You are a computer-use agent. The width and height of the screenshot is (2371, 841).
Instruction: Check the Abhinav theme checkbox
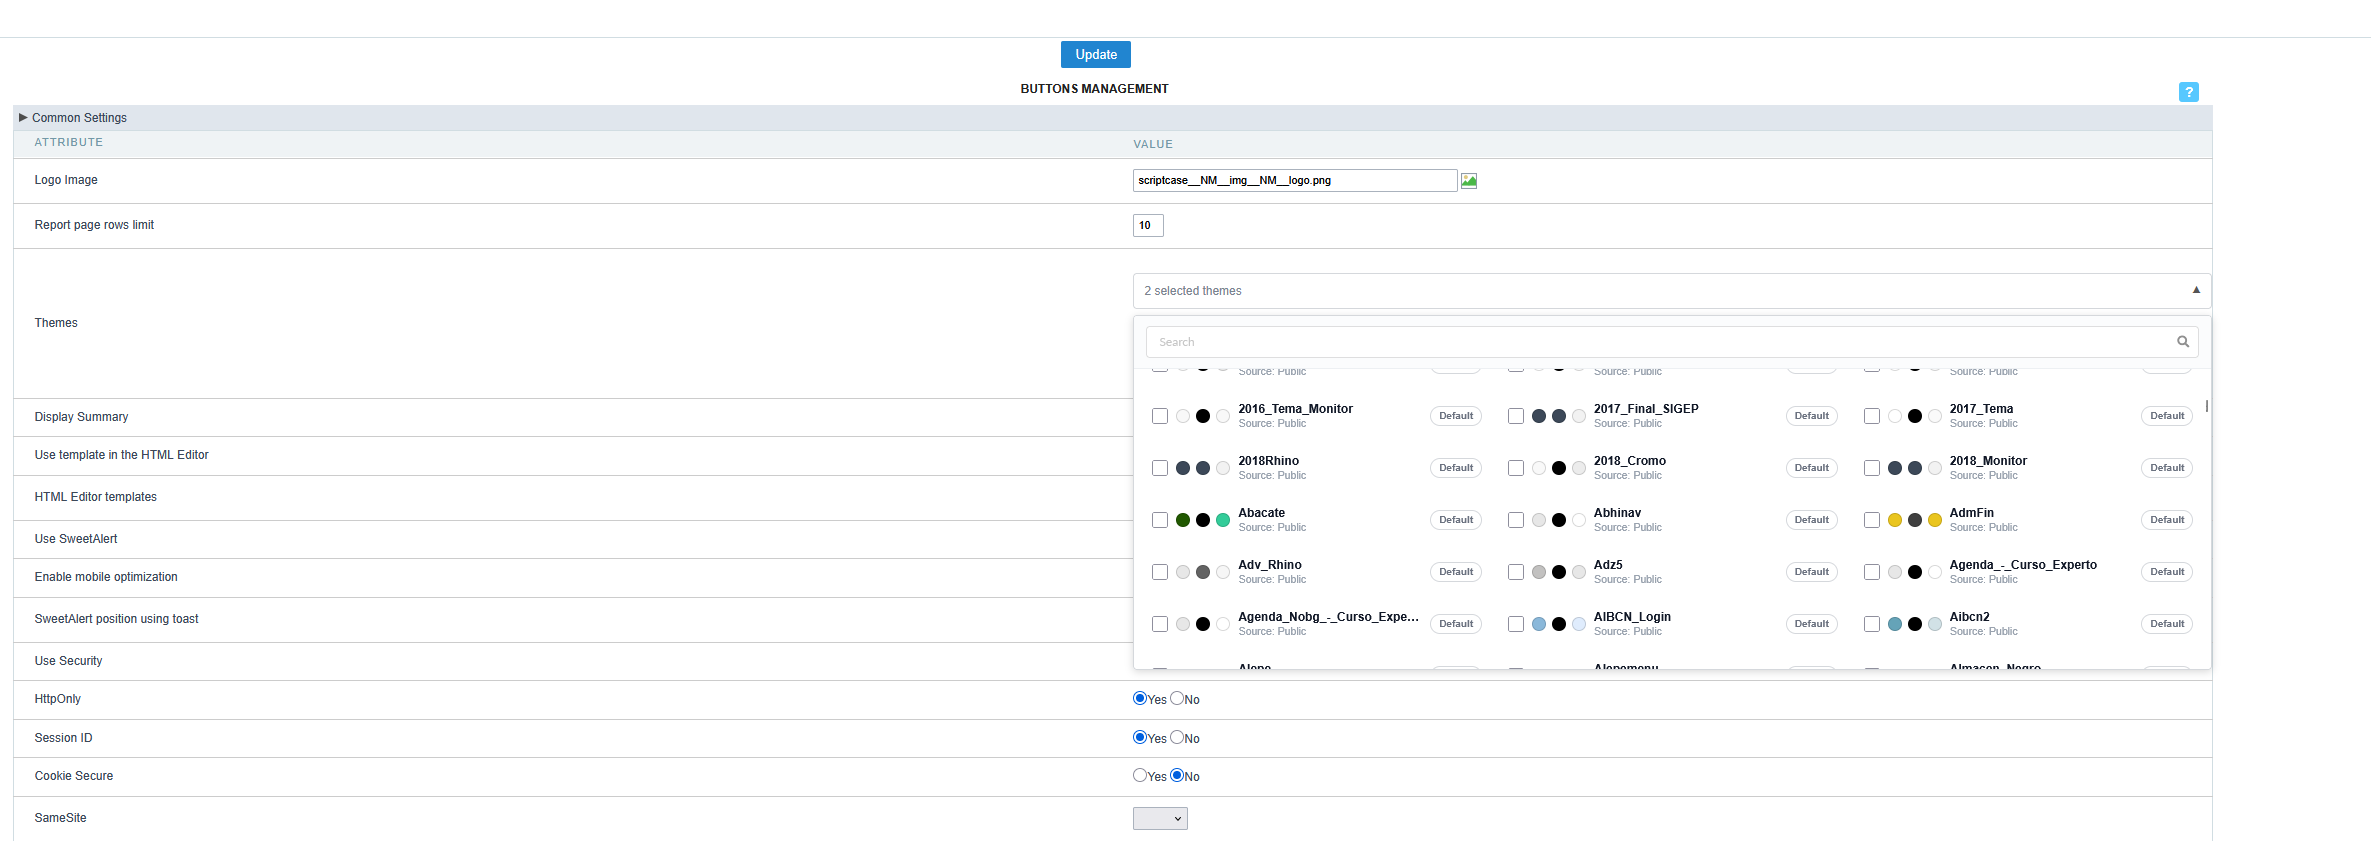(1516, 520)
